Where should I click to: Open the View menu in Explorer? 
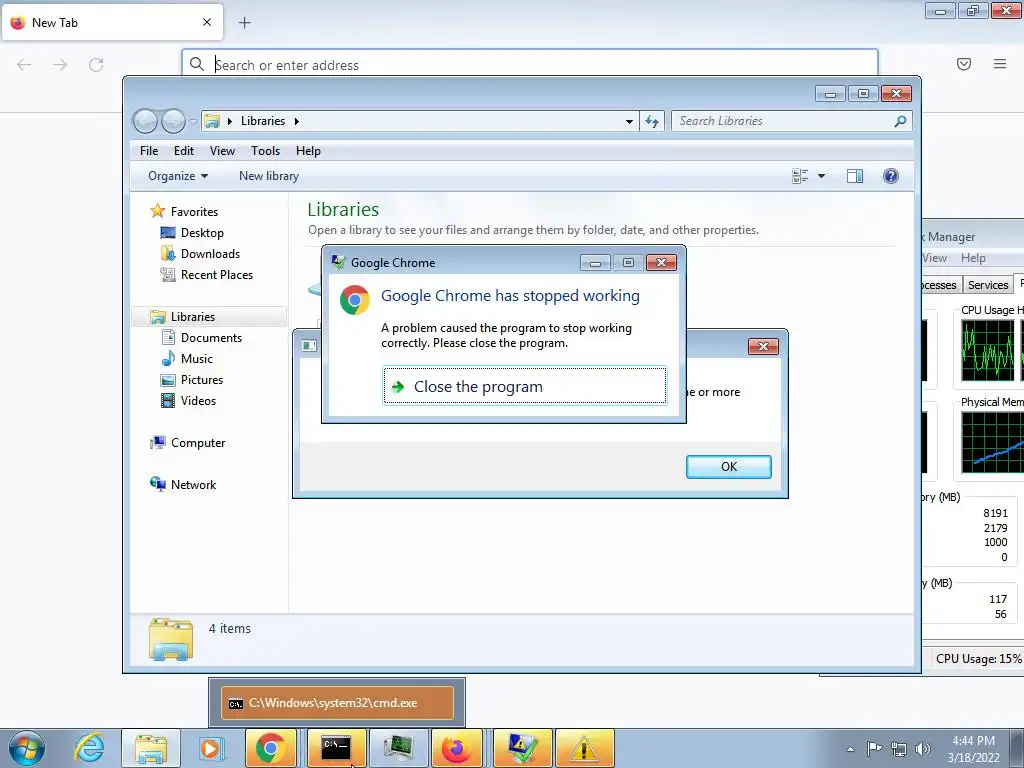[222, 151]
